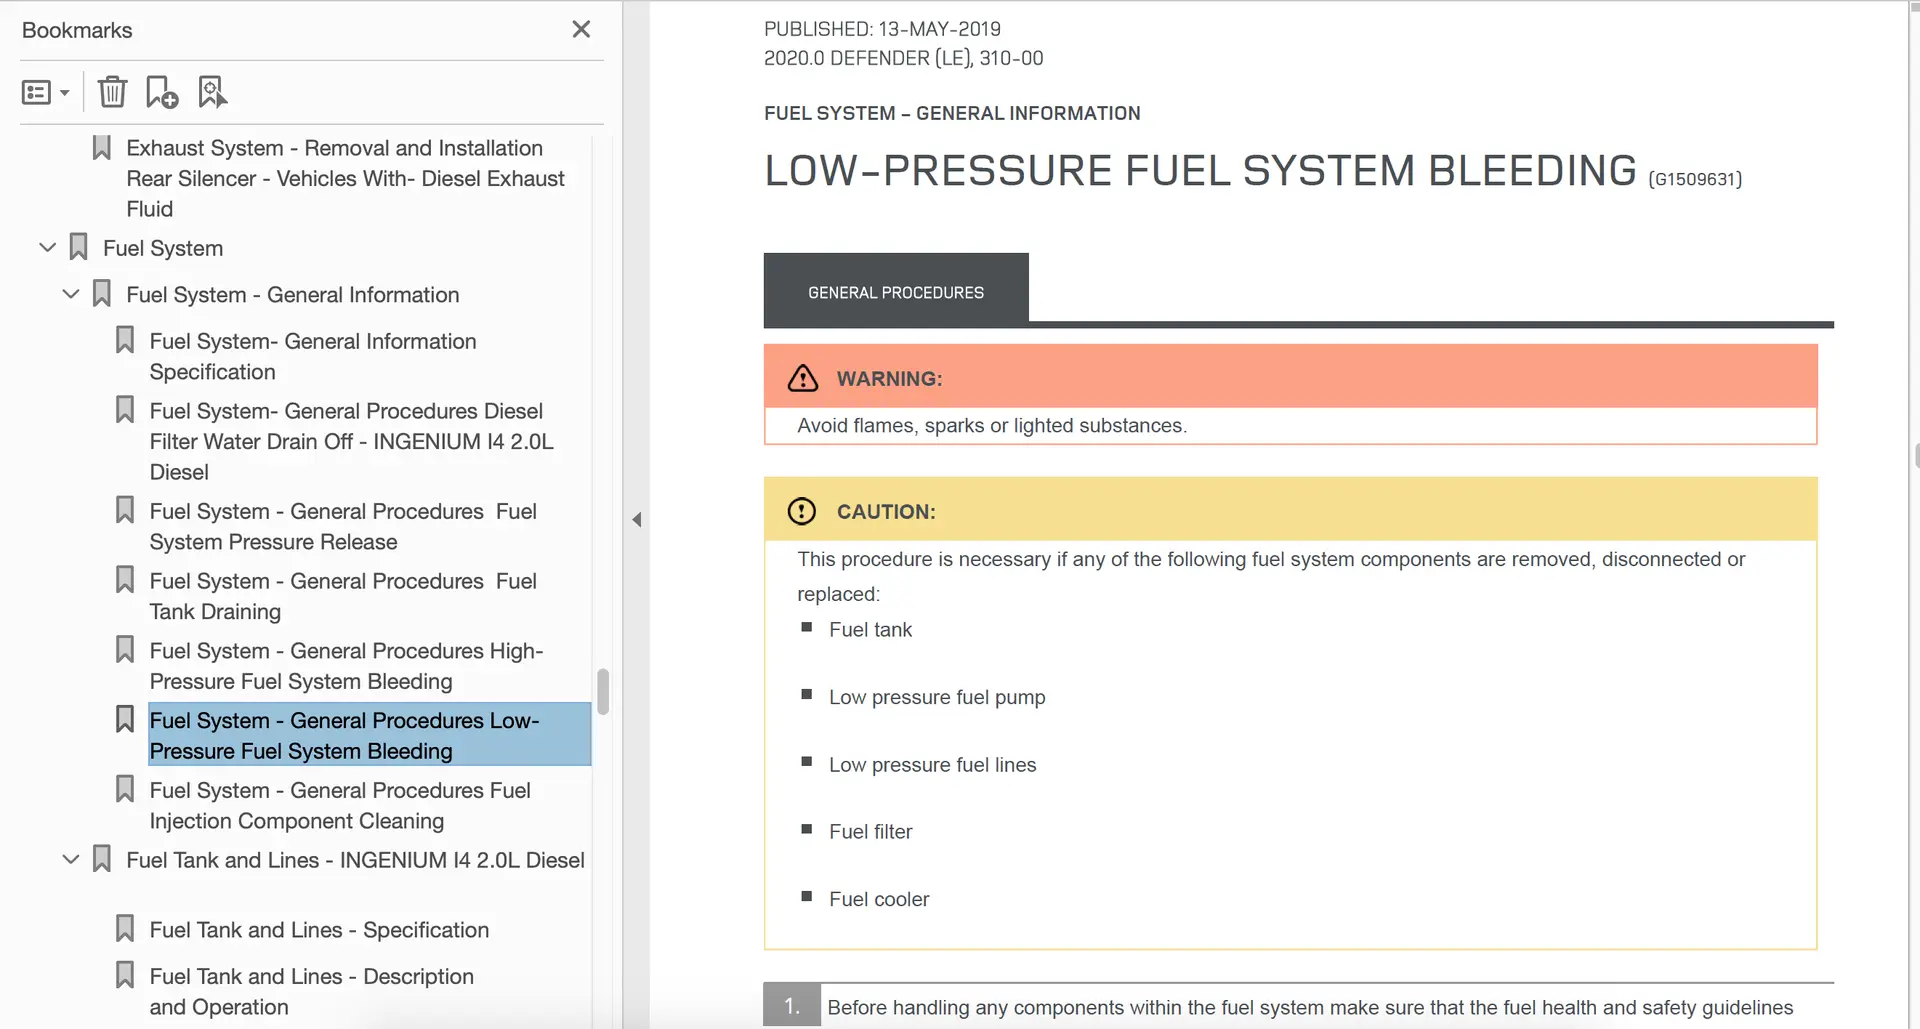
Task: Click bookmark icon beside High-Pressure Fuel System Bleeding
Action: click(x=125, y=650)
